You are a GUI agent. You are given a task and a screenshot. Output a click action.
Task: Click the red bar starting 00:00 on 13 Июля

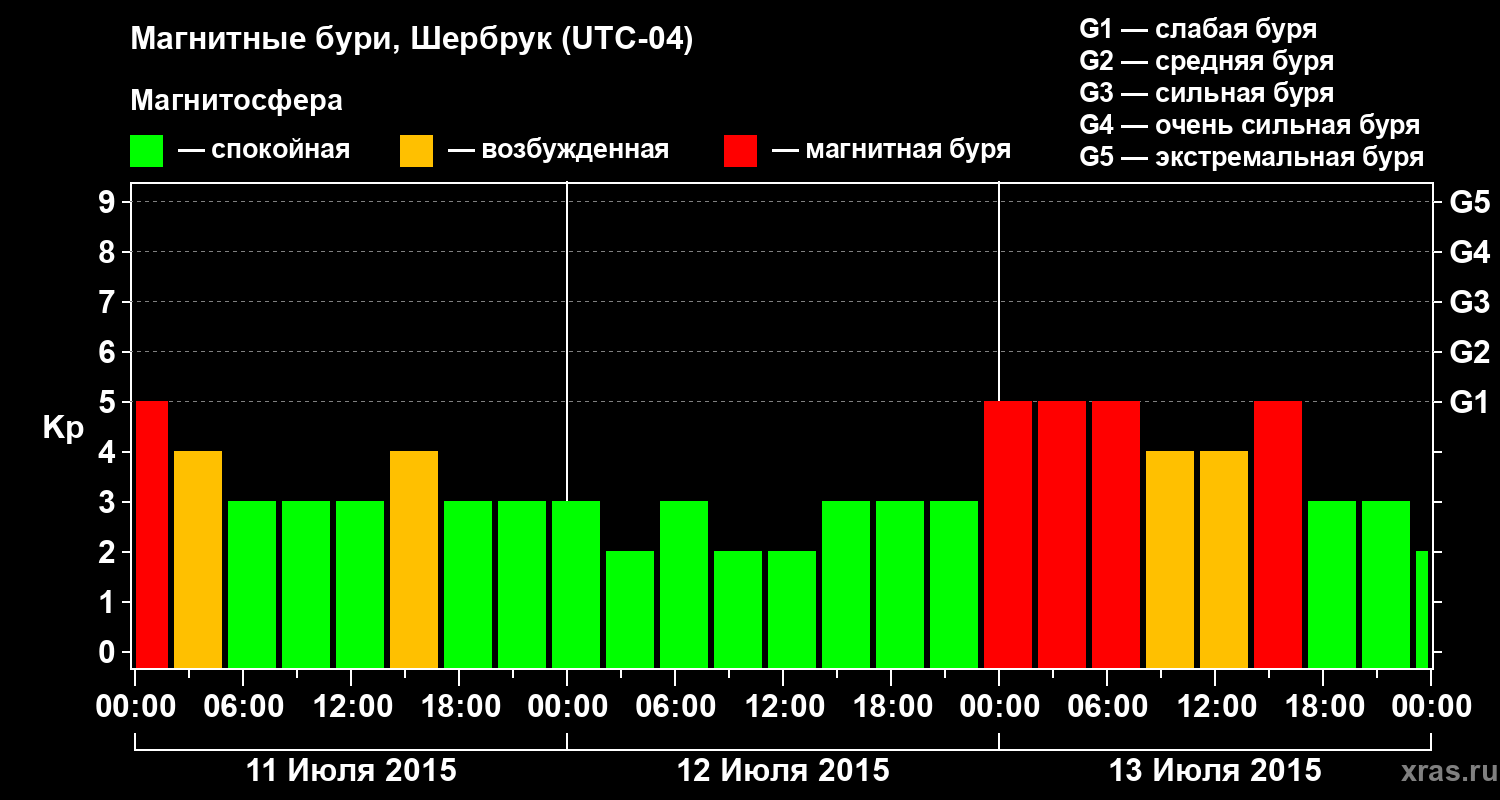(1008, 534)
